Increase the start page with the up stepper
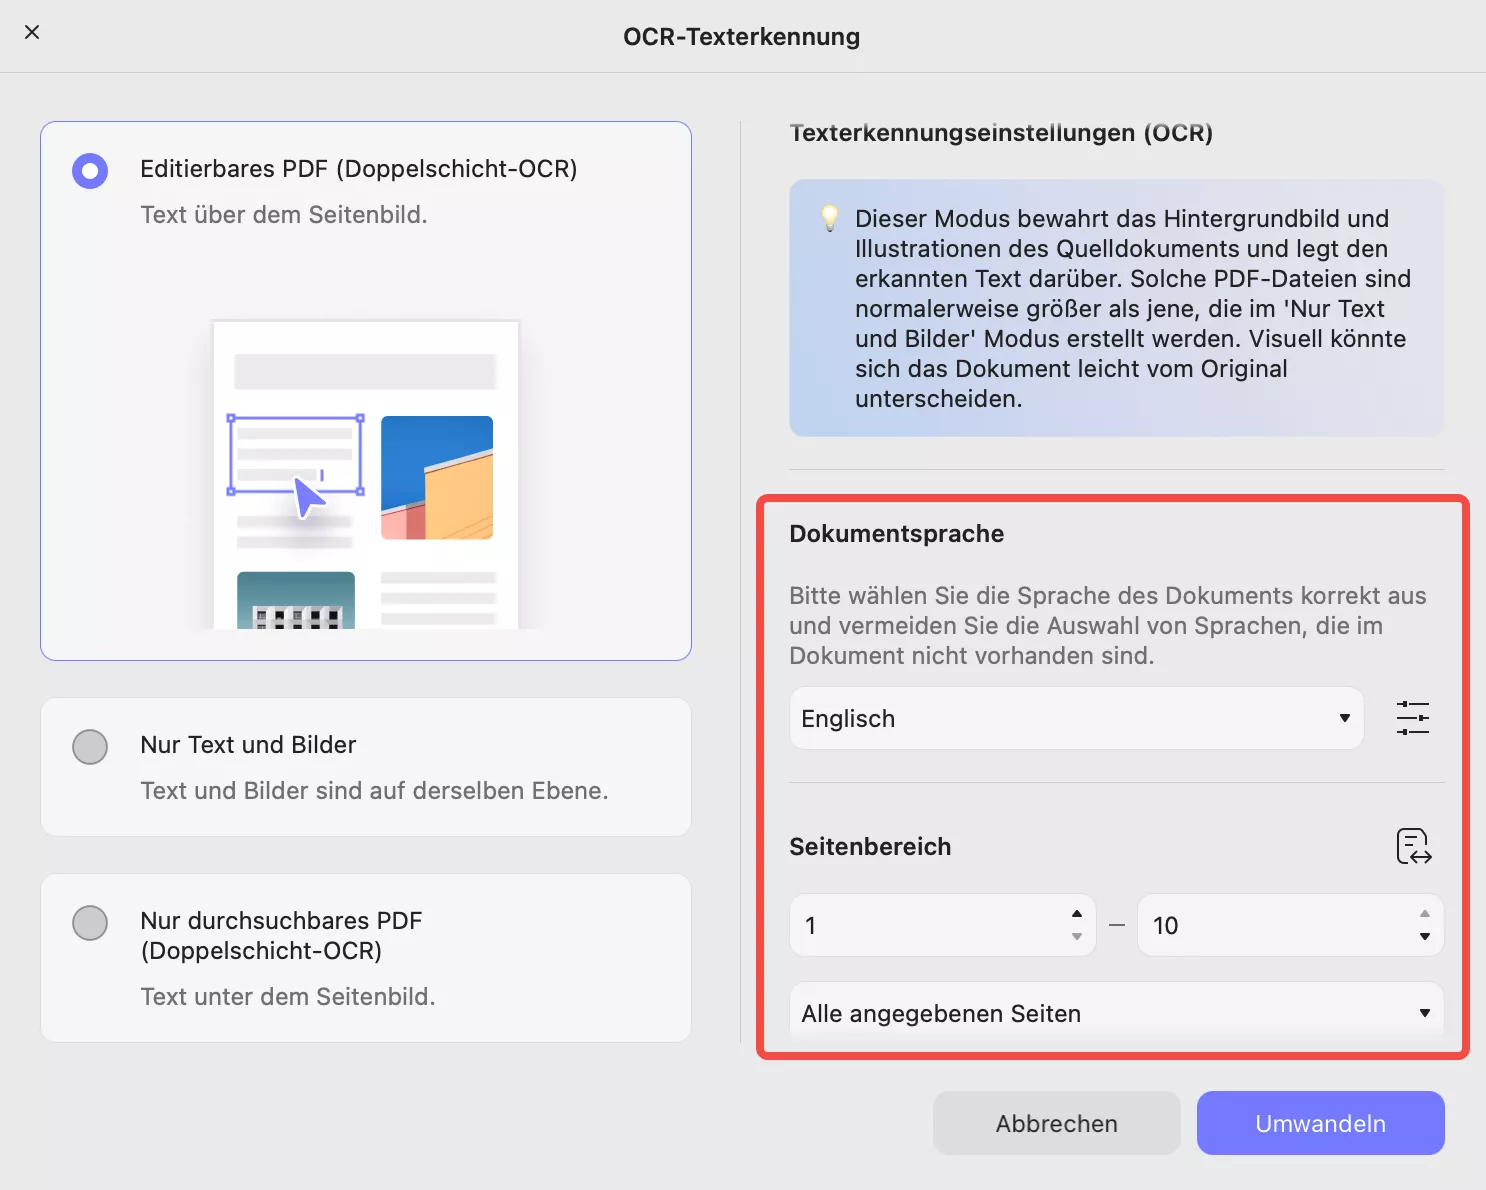The height and width of the screenshot is (1190, 1486). pos(1076,913)
